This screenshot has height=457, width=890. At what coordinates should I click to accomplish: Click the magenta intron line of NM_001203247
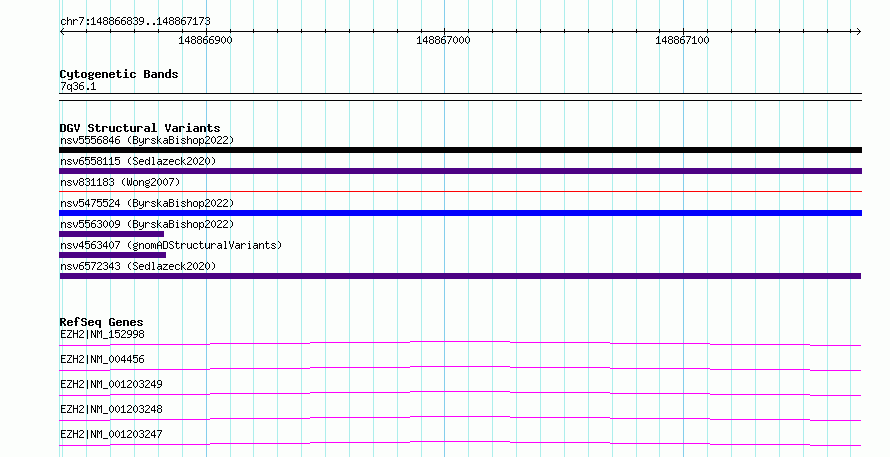click(460, 442)
